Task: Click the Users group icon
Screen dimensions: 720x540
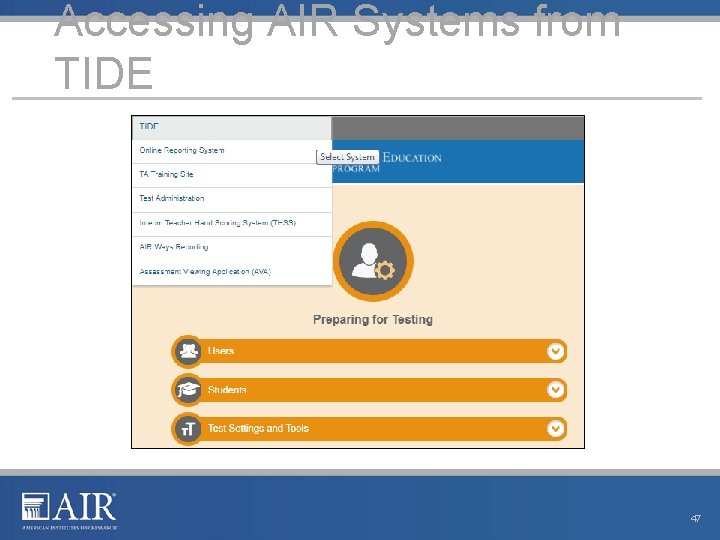Action: click(187, 351)
